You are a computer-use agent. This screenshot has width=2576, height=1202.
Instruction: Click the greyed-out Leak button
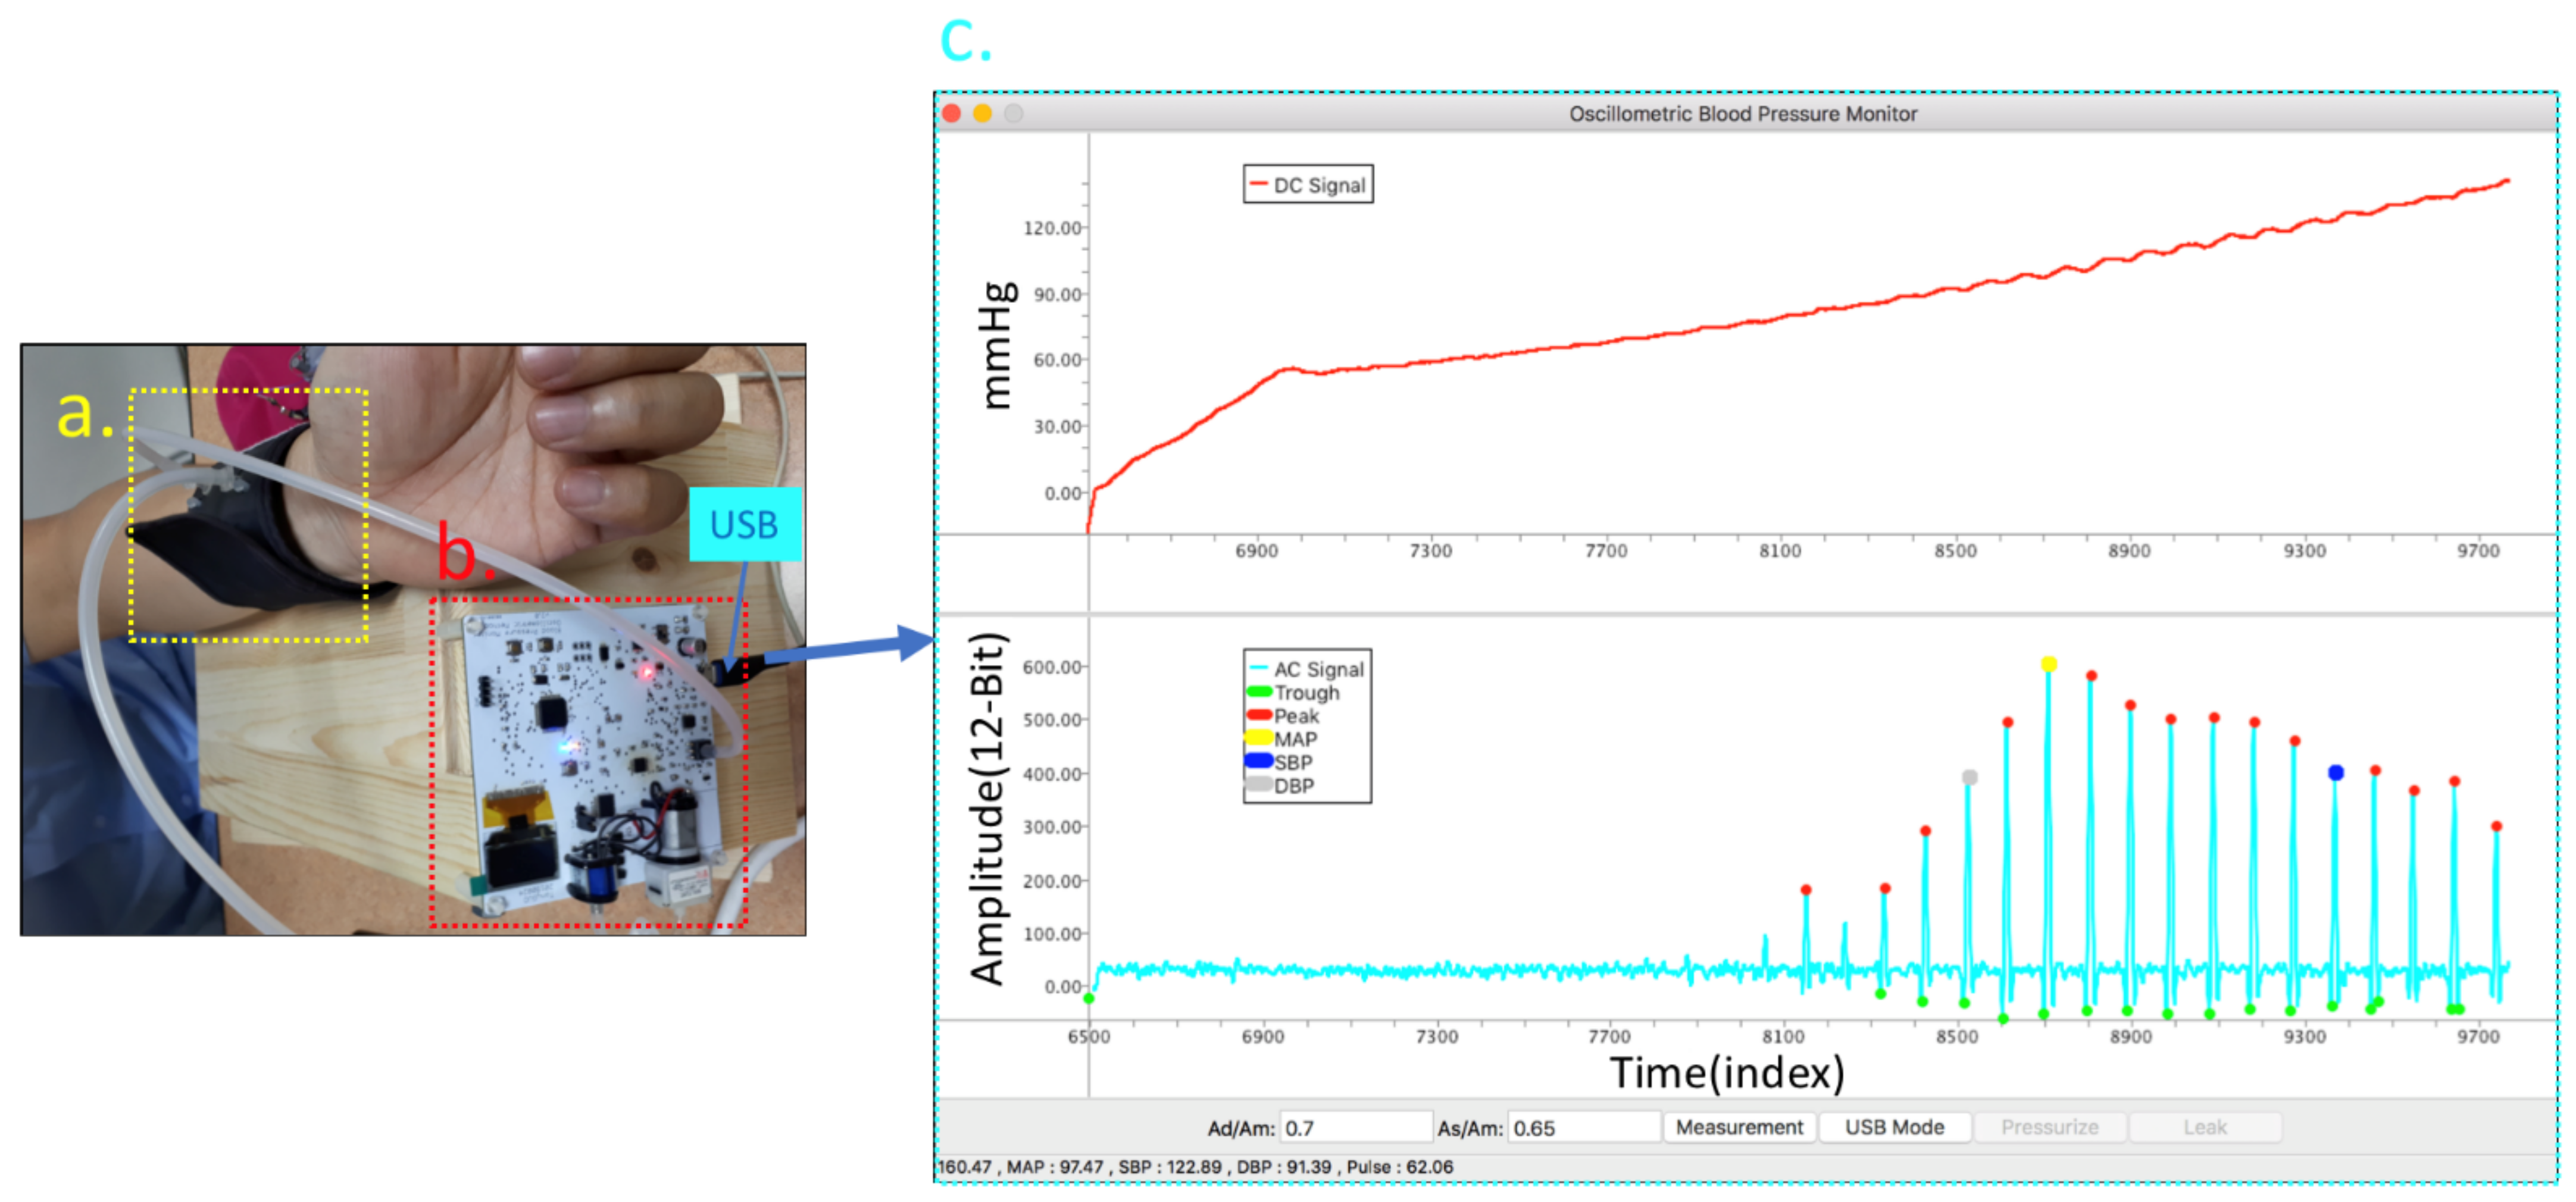click(x=2204, y=1127)
